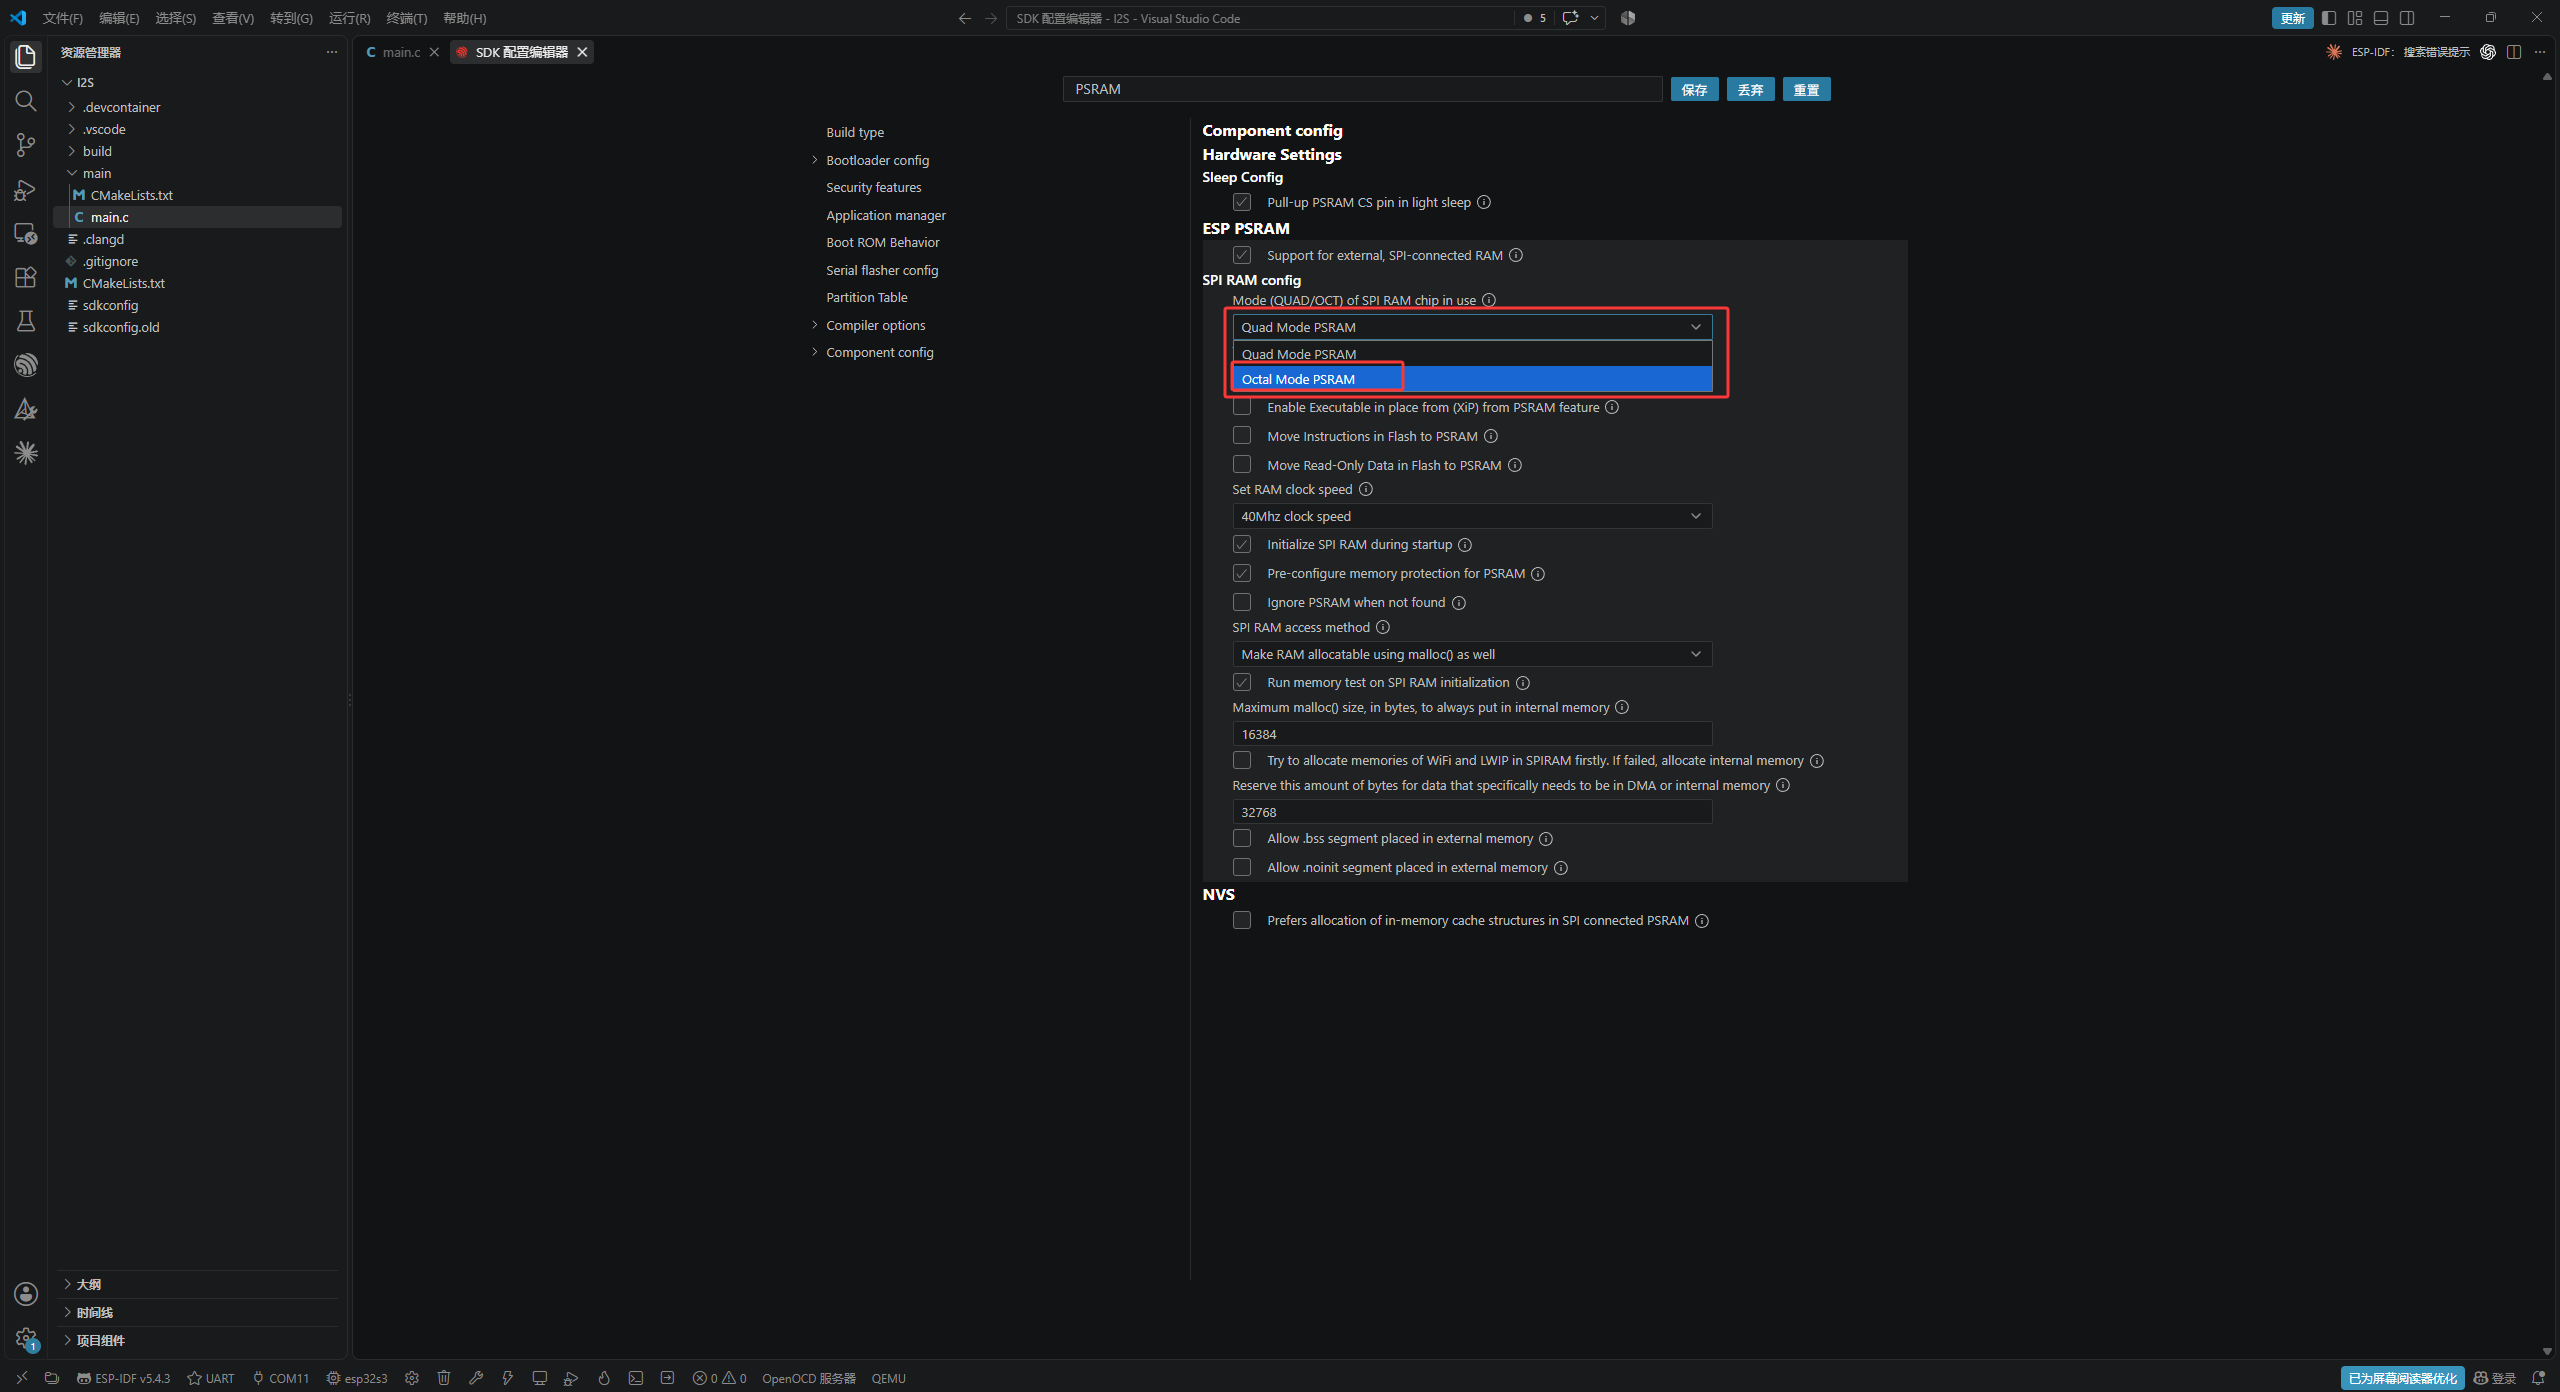This screenshot has width=2560, height=1392.
Task: Open the SPI RAM access method dropdown
Action: pyautogui.click(x=1472, y=654)
